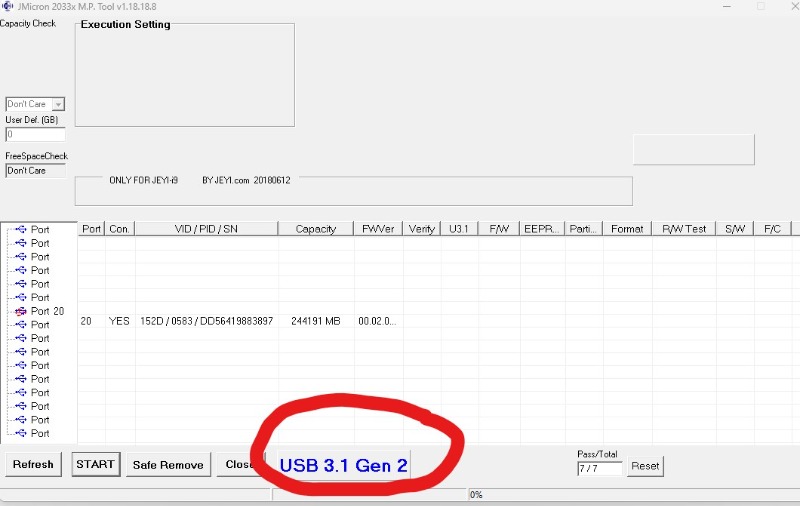Select the Port 20 tree entry
Image resolution: width=800 pixels, height=506 pixels.
coord(47,311)
